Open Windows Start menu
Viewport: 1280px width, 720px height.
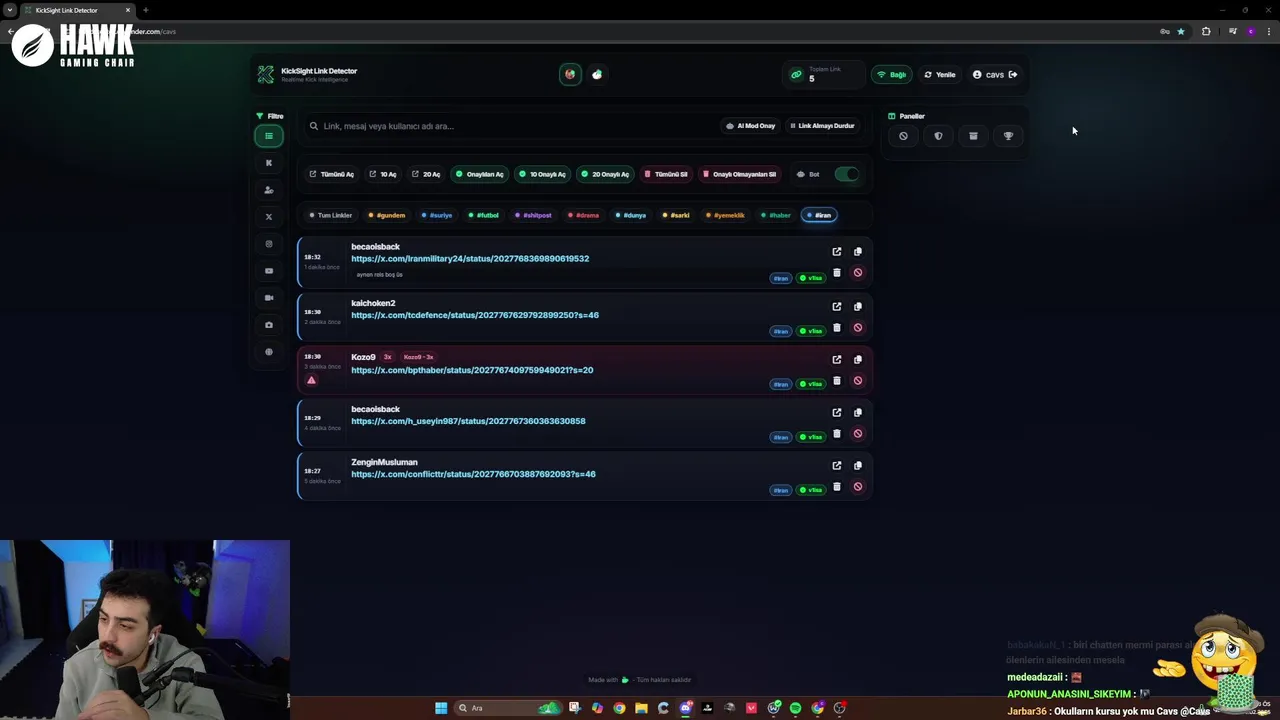coord(441,708)
